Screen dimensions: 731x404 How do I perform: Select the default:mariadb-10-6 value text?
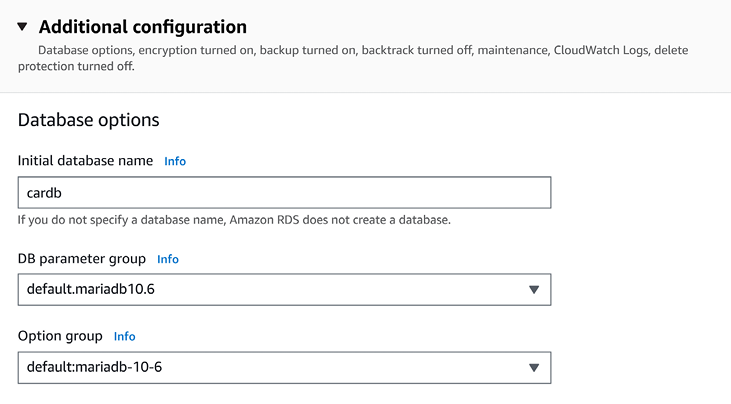point(94,367)
